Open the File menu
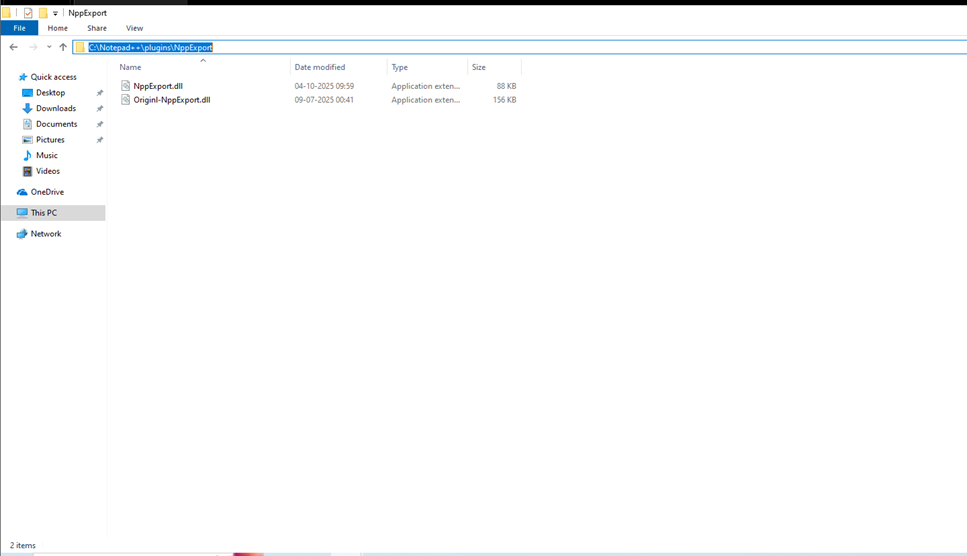 click(x=19, y=28)
